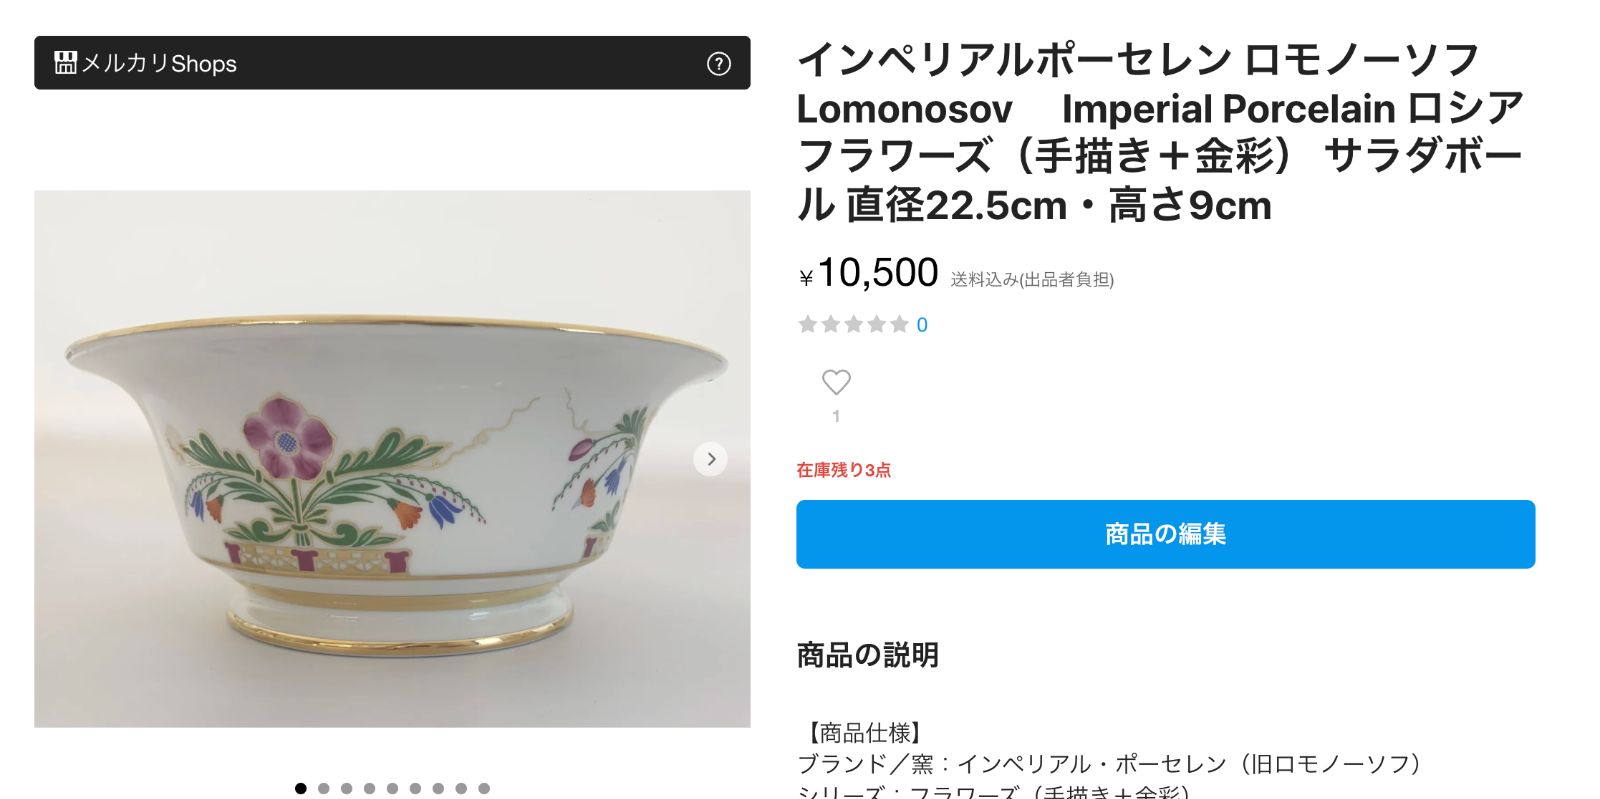1600x799 pixels.
Task: Open the help question mark icon
Action: click(x=718, y=64)
